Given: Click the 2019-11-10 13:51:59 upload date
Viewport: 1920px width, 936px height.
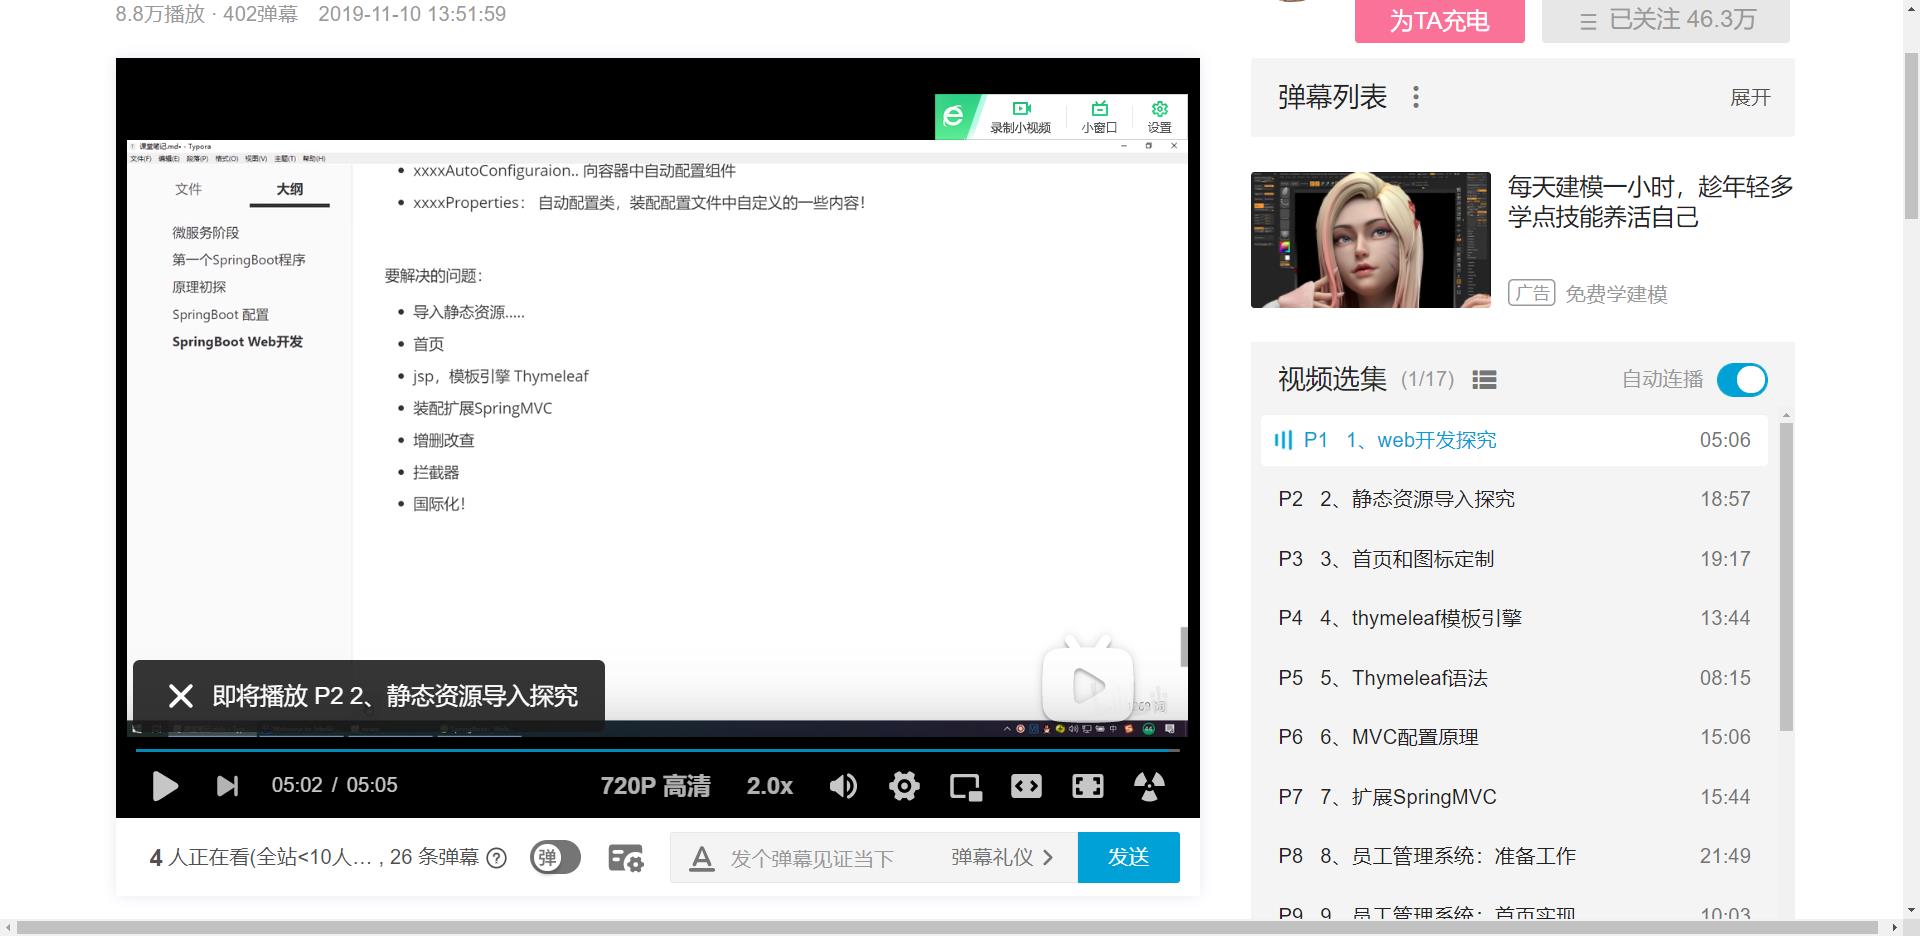Looking at the screenshot, I should click(x=412, y=14).
